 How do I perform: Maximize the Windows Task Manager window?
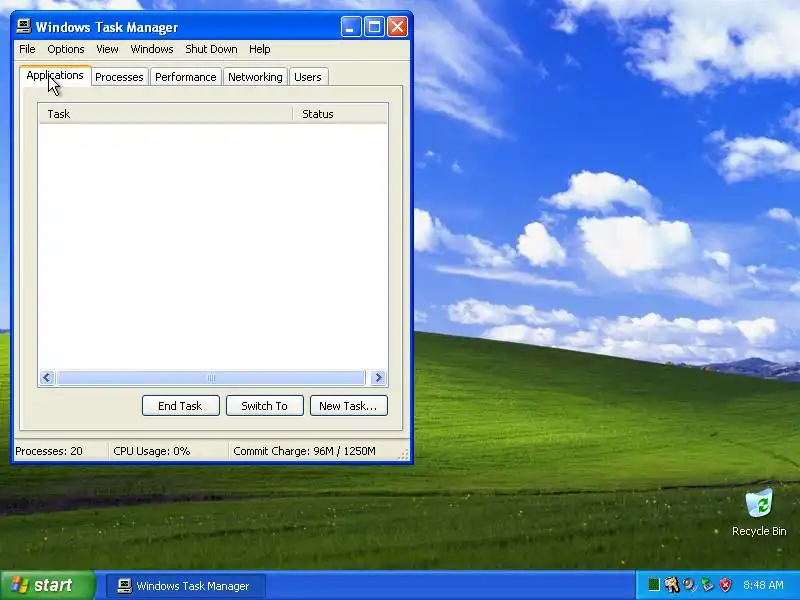[374, 27]
